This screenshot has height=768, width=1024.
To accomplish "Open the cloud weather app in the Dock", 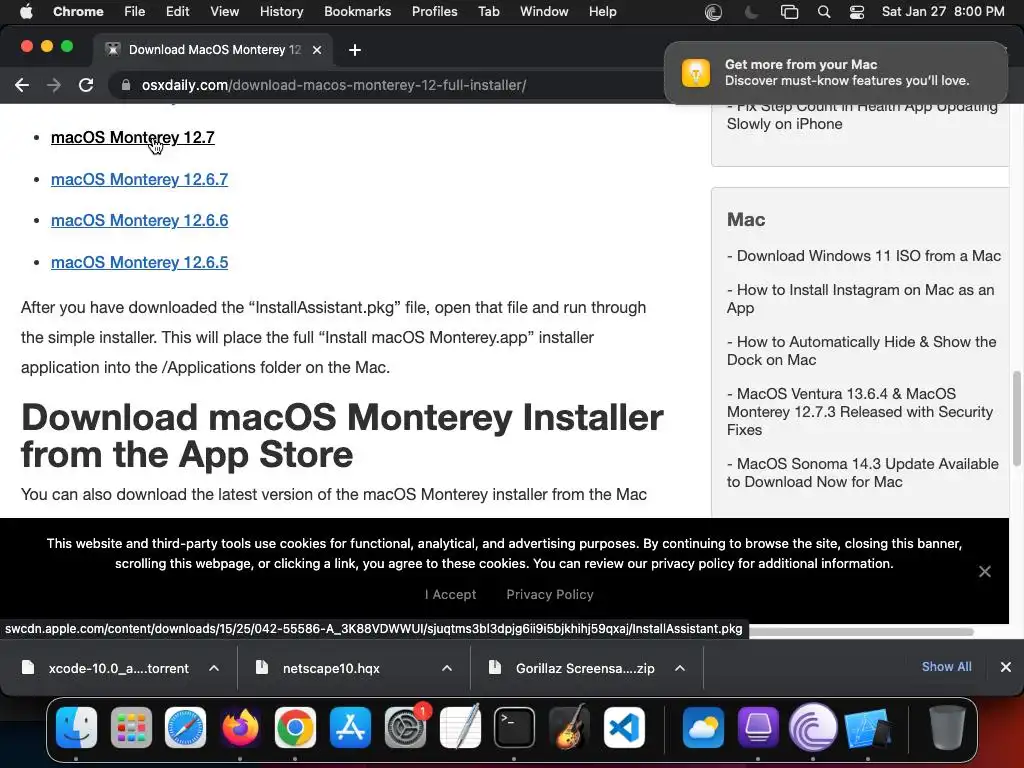I will point(703,727).
